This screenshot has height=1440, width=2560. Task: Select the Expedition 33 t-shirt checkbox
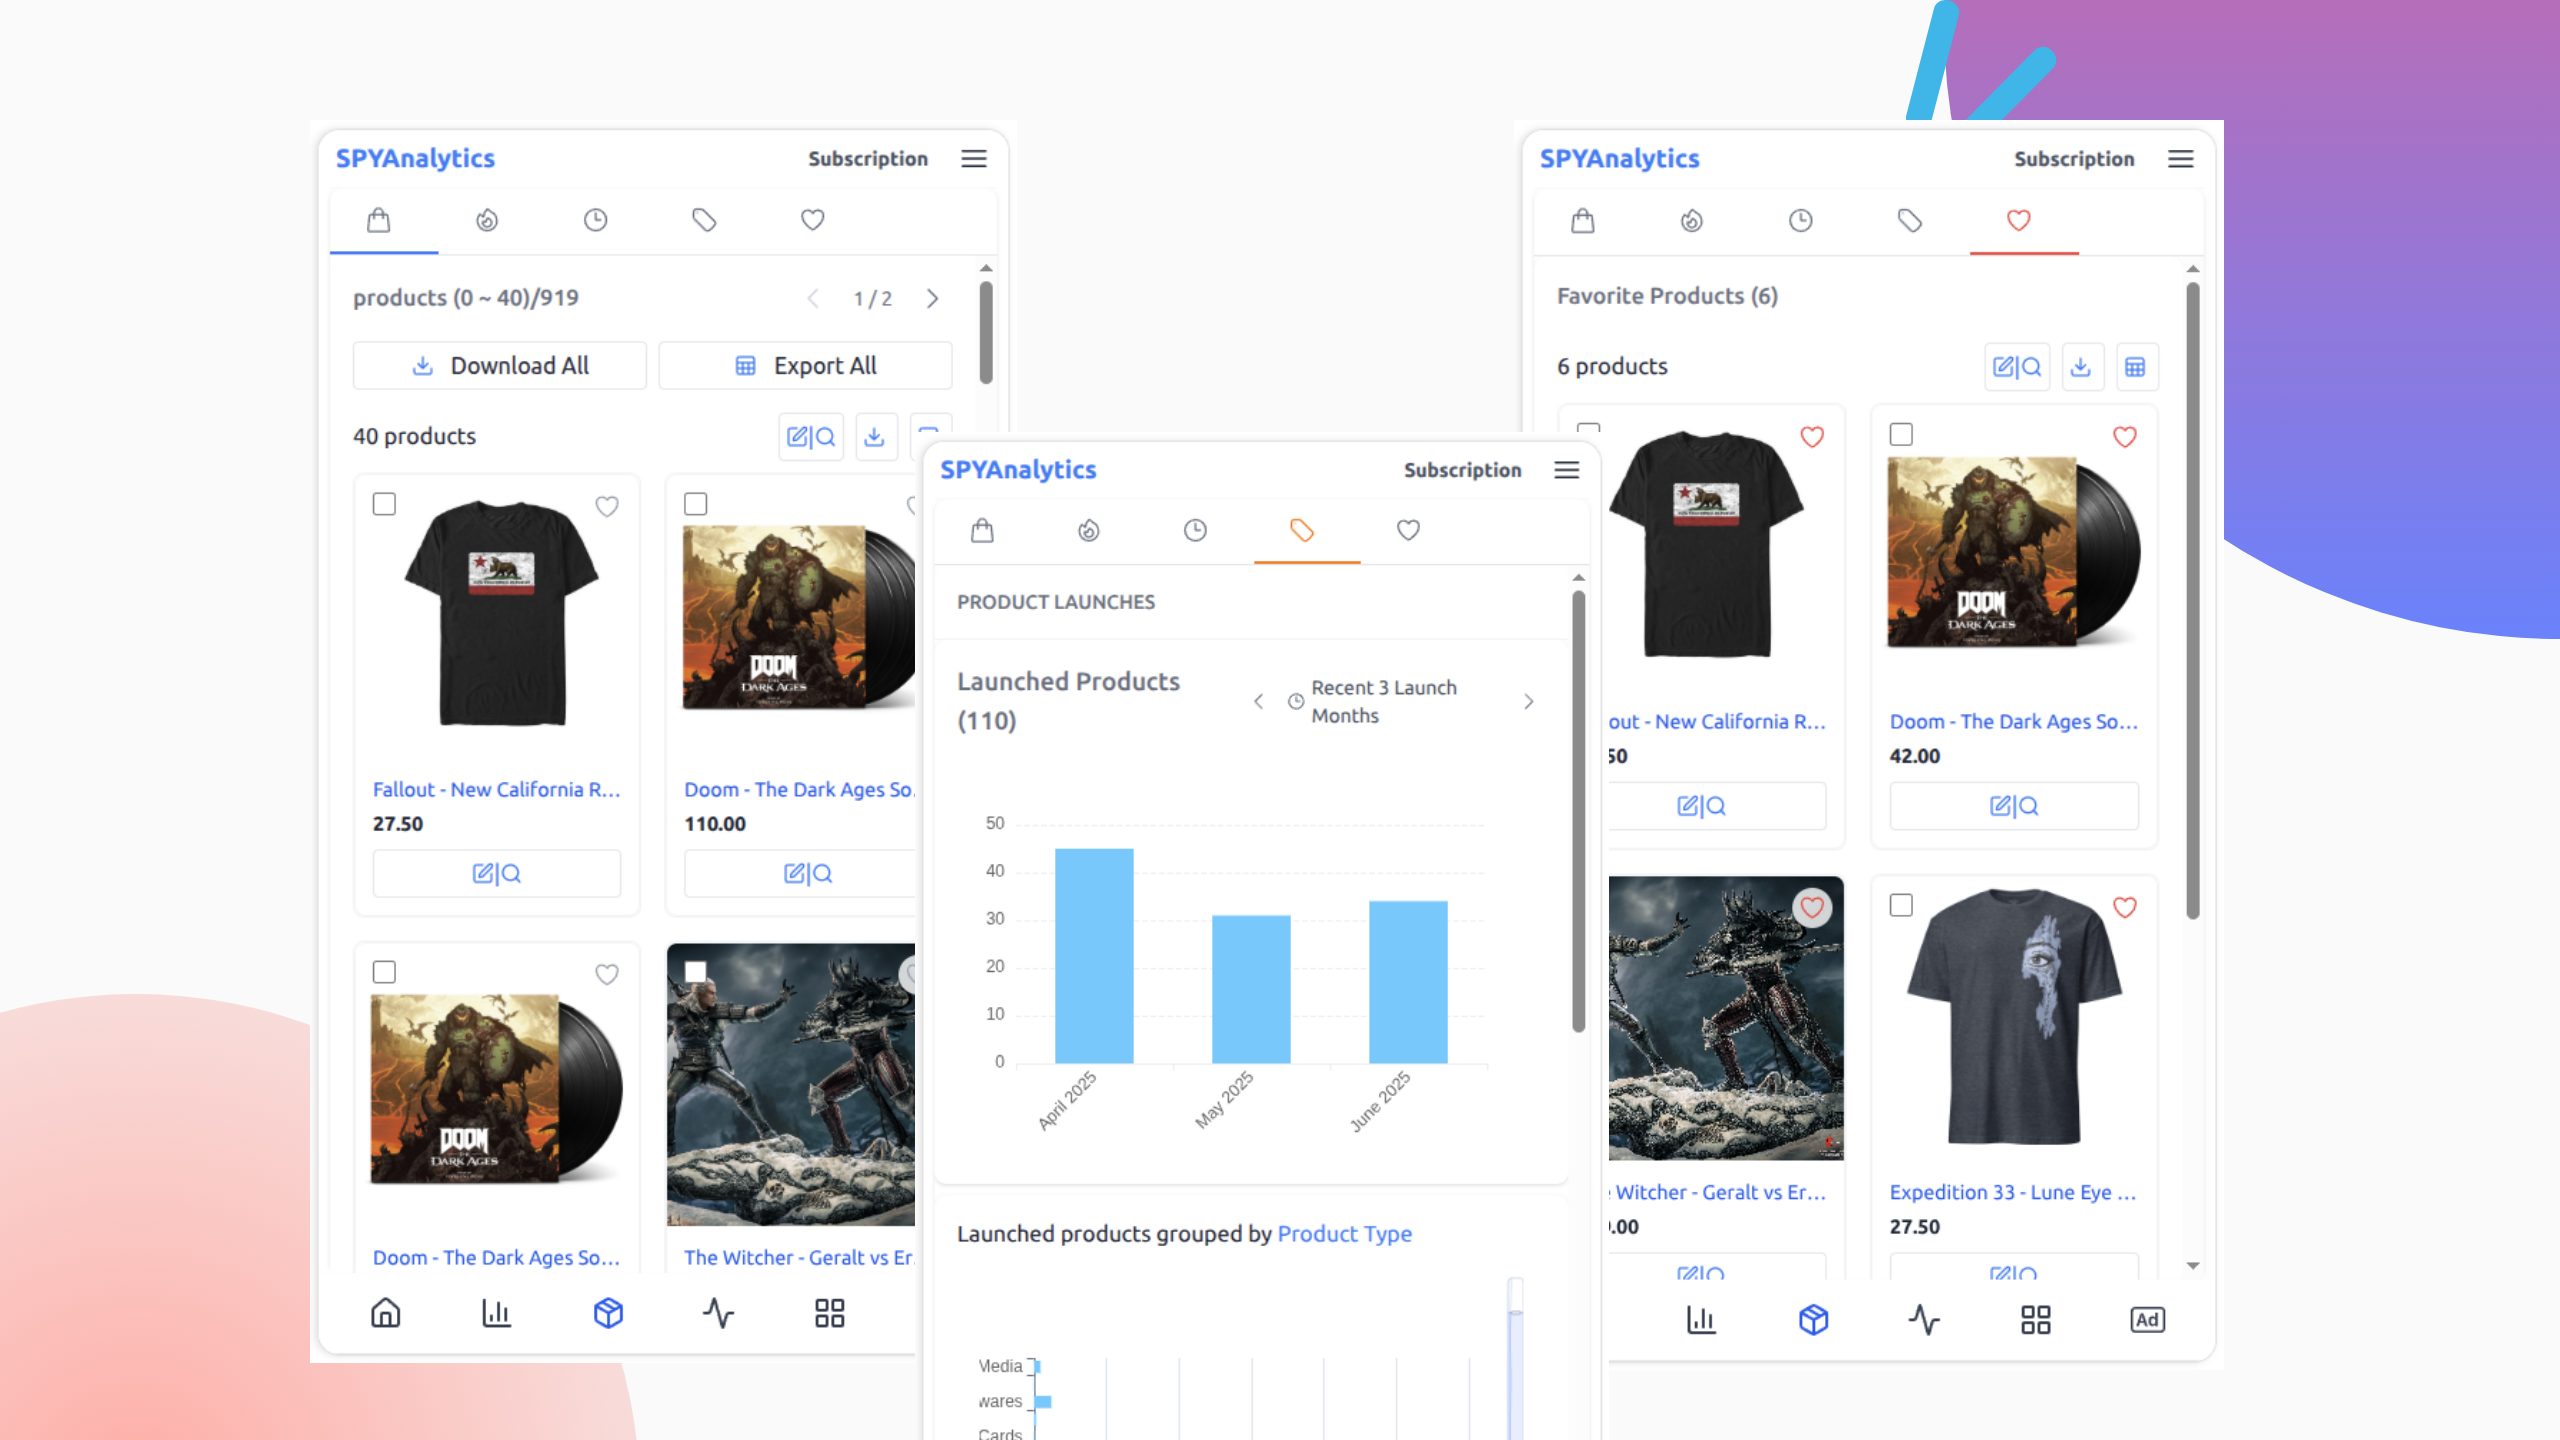[1899, 905]
